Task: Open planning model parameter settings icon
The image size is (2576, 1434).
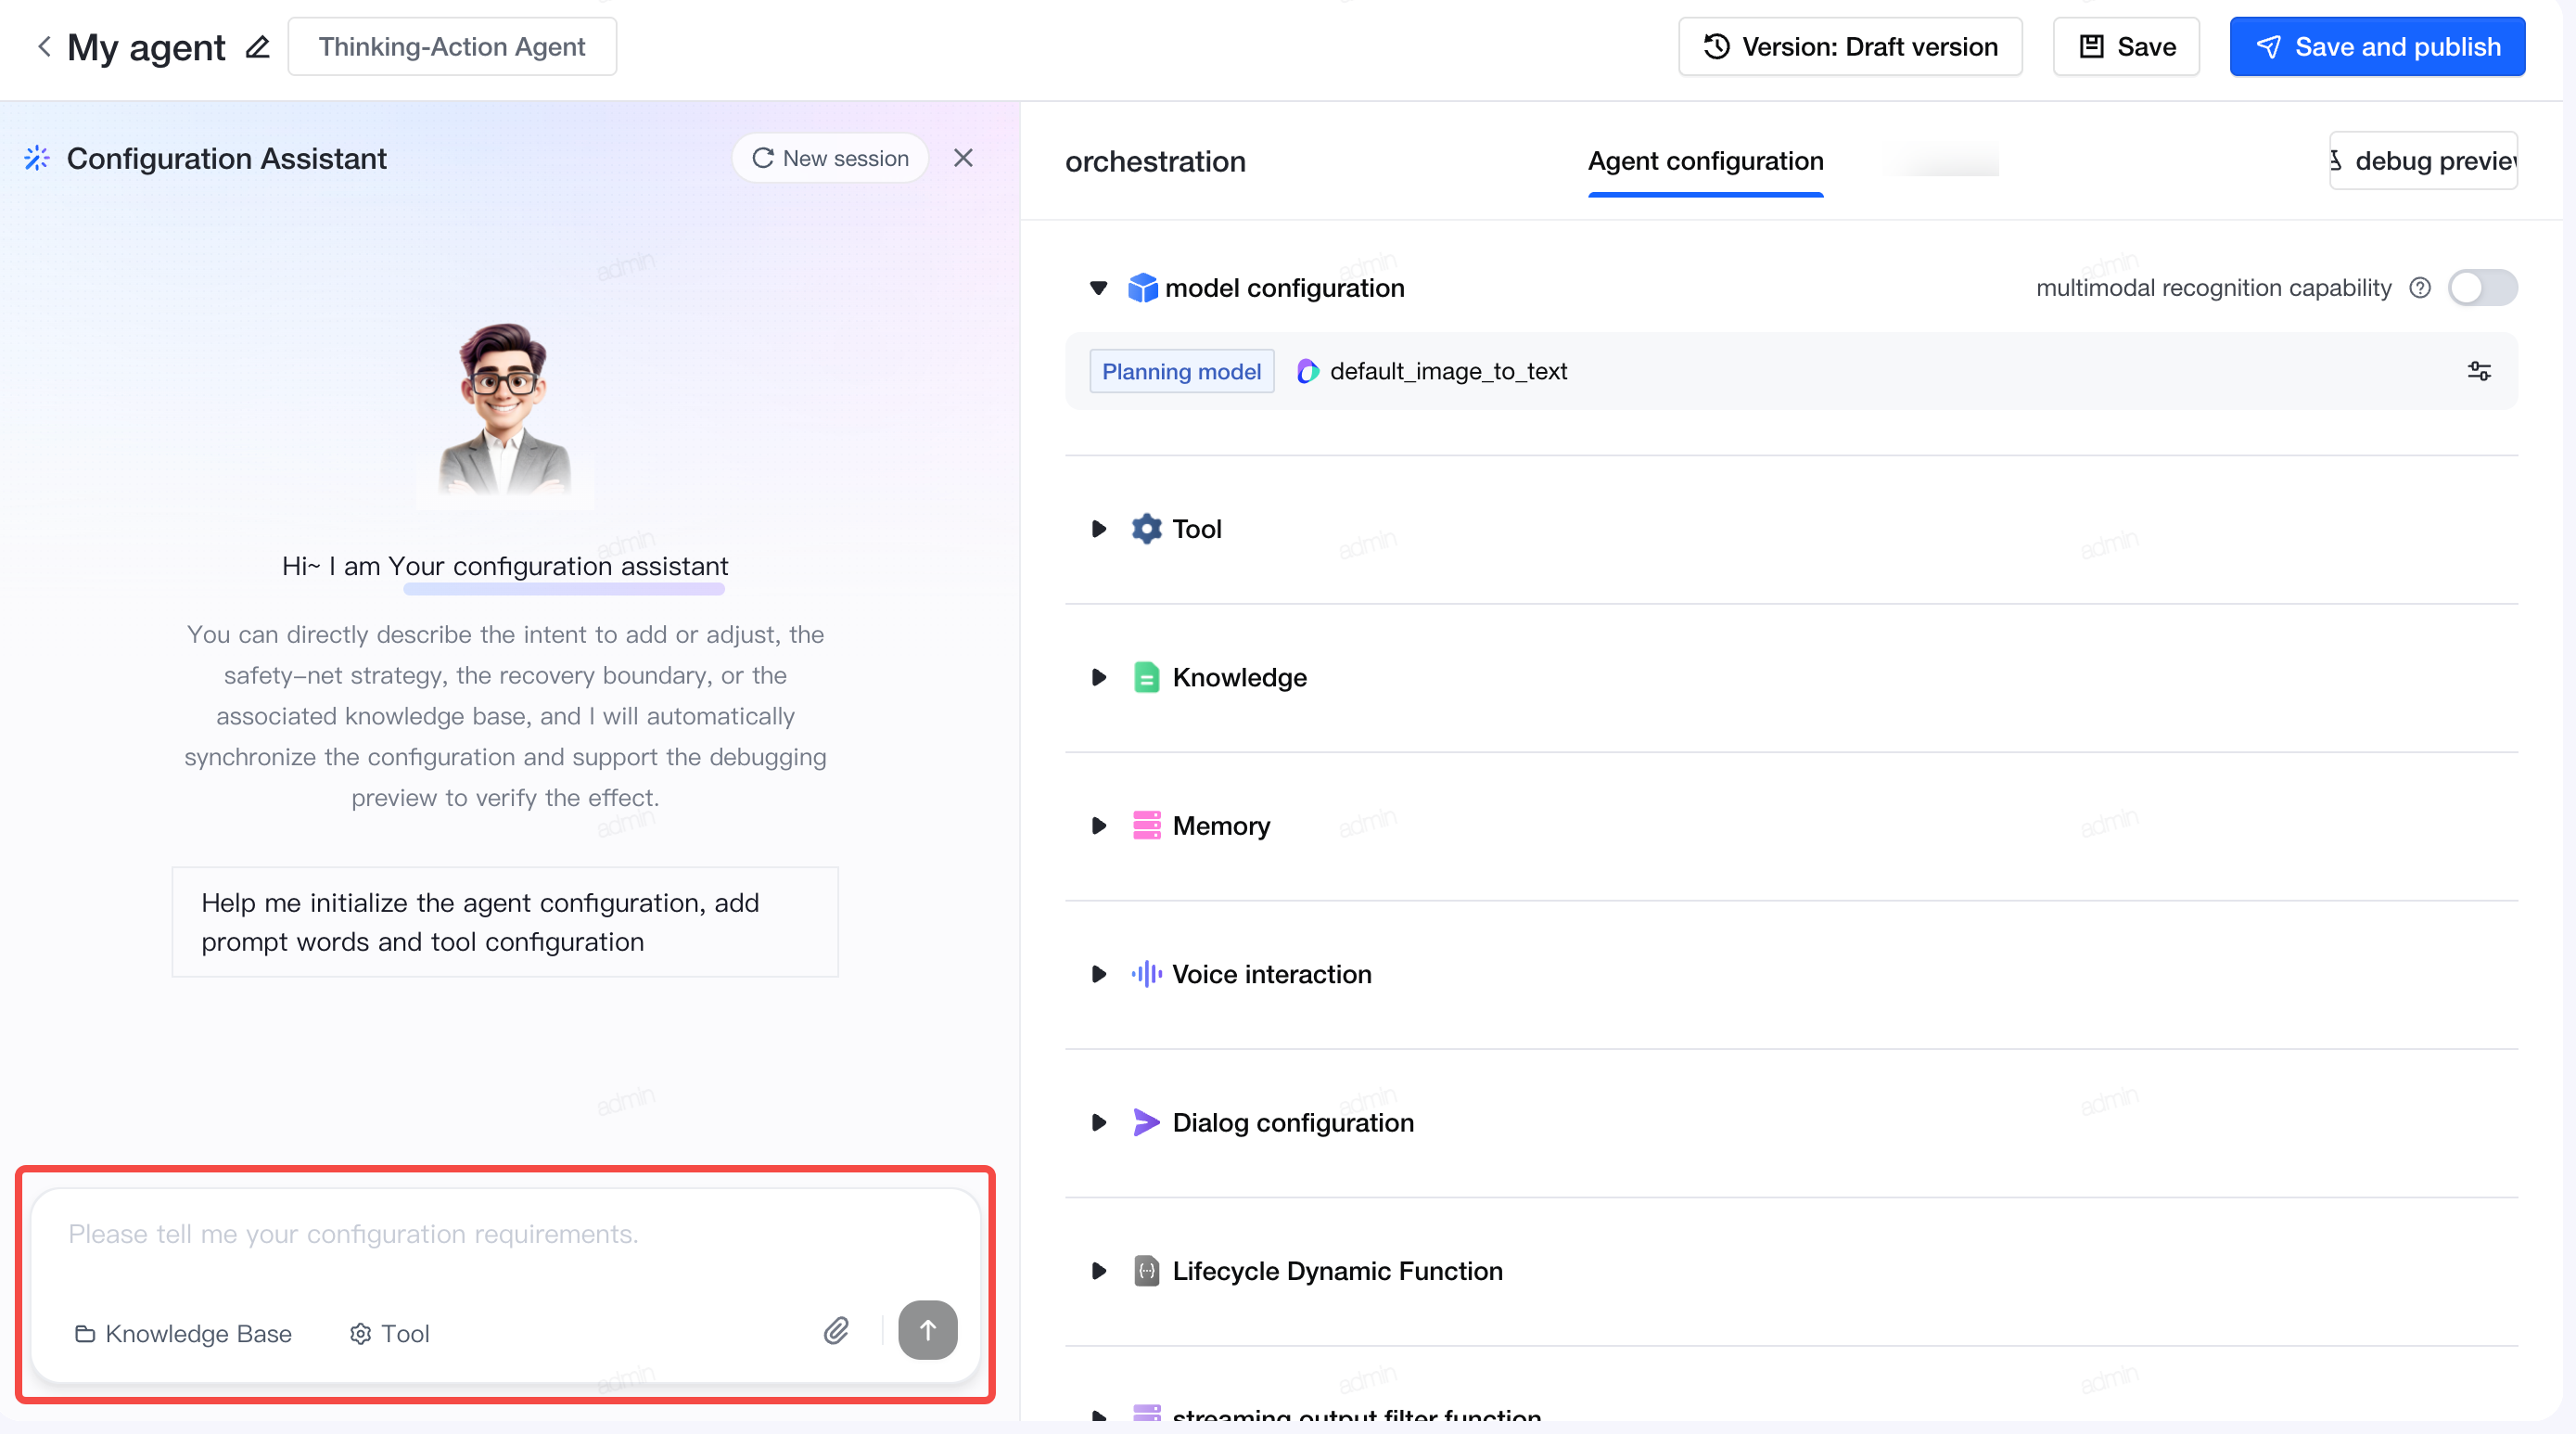Action: pyautogui.click(x=2479, y=371)
